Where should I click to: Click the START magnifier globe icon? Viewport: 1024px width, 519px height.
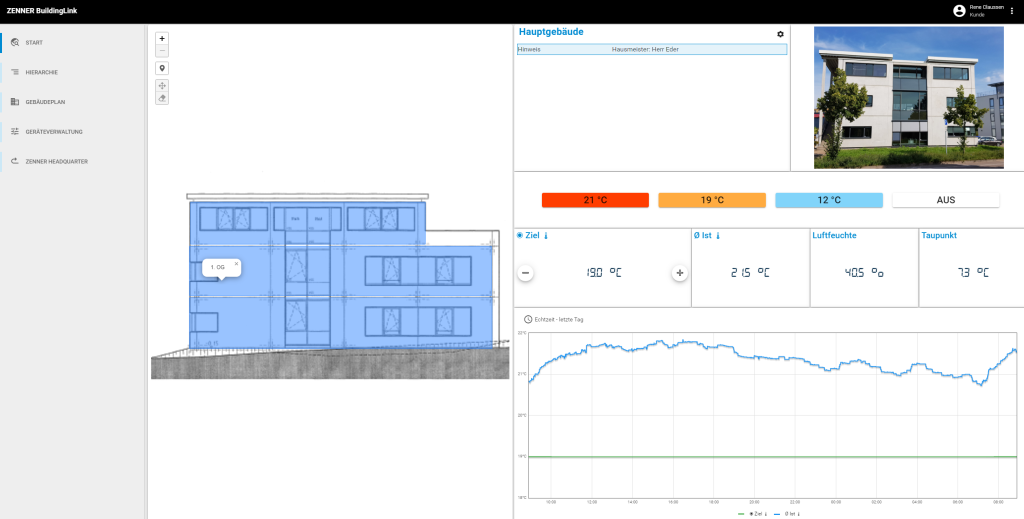tap(15, 42)
